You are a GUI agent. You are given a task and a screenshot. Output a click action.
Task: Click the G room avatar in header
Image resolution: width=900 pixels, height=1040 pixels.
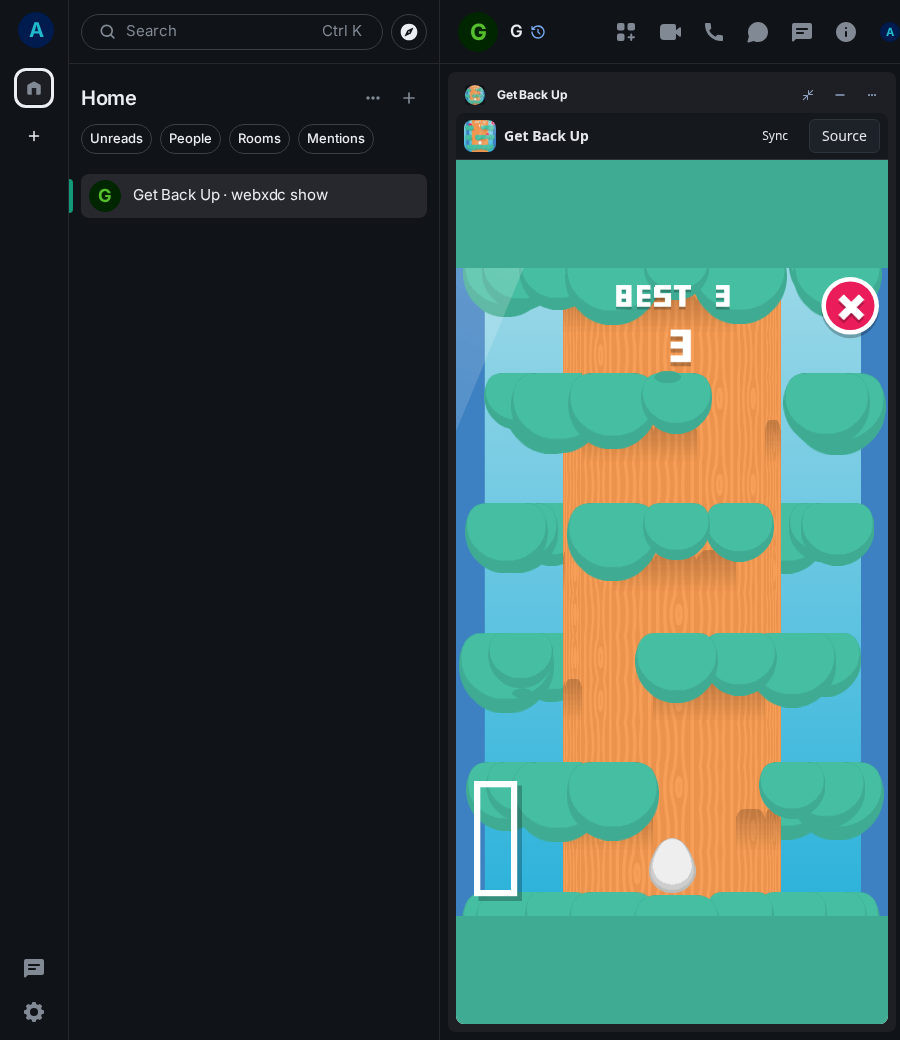pos(478,32)
